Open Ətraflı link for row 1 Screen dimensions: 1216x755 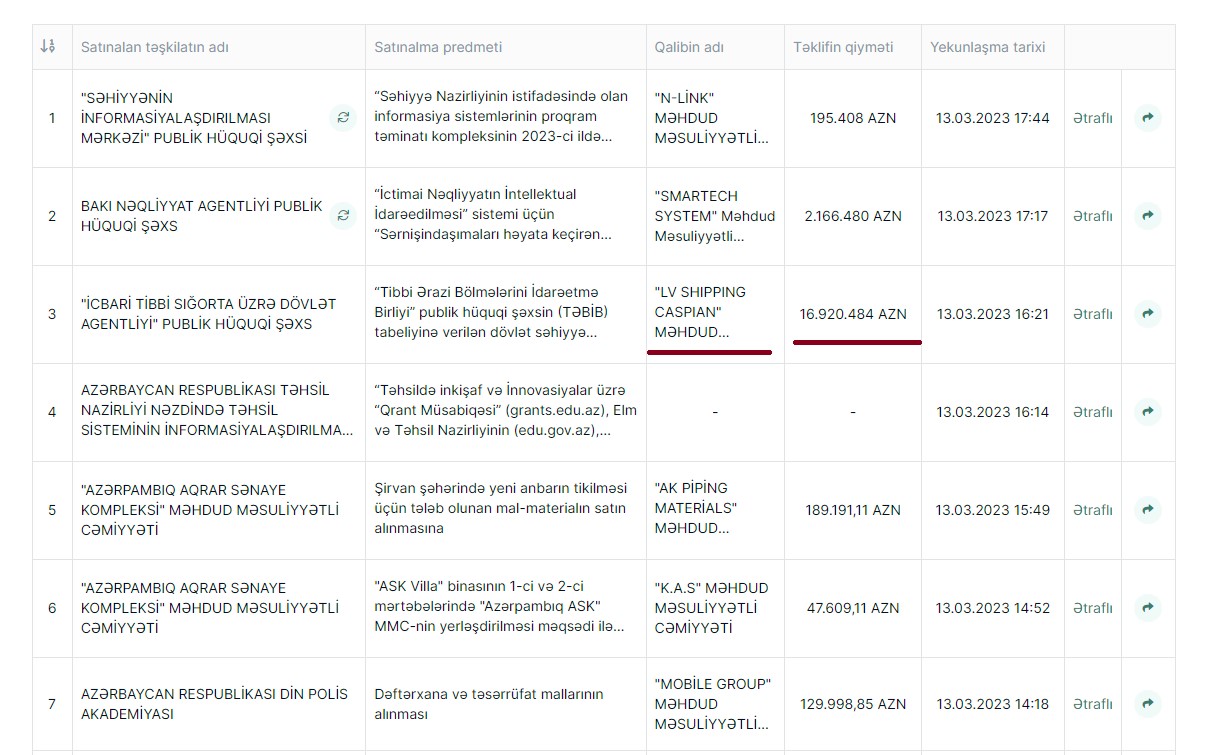coord(1092,118)
